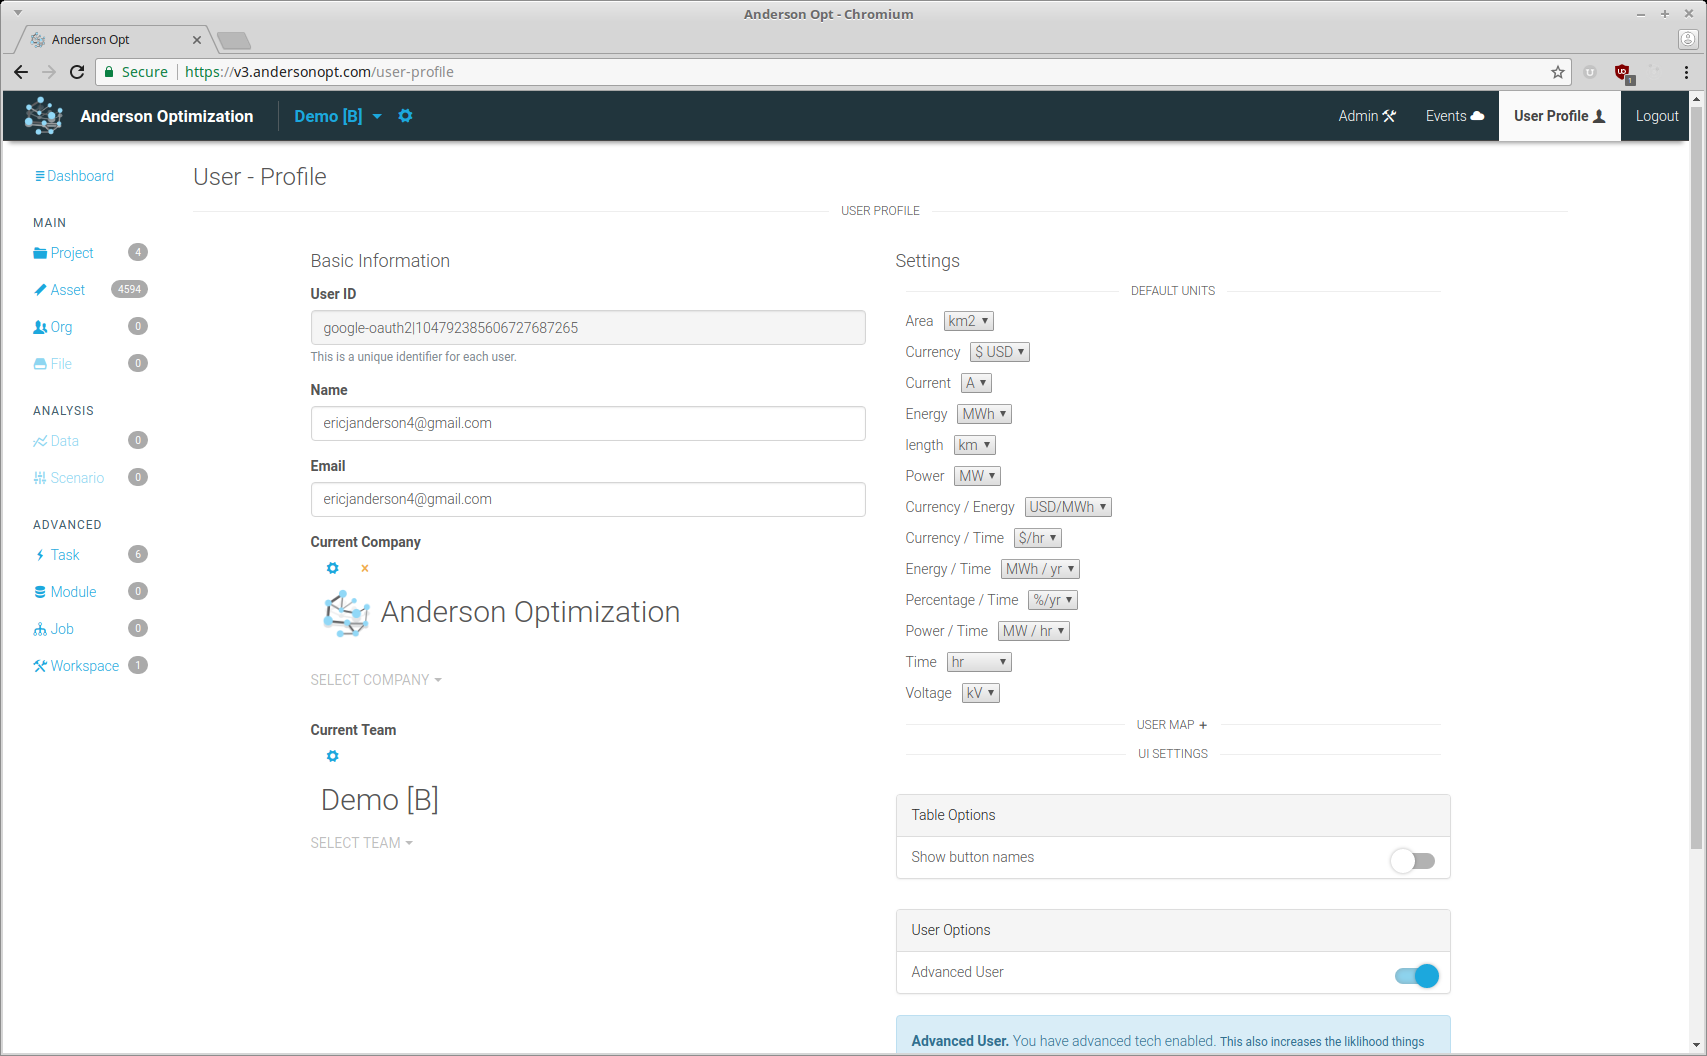Click the orange X icon under Current Company

[x=365, y=568]
